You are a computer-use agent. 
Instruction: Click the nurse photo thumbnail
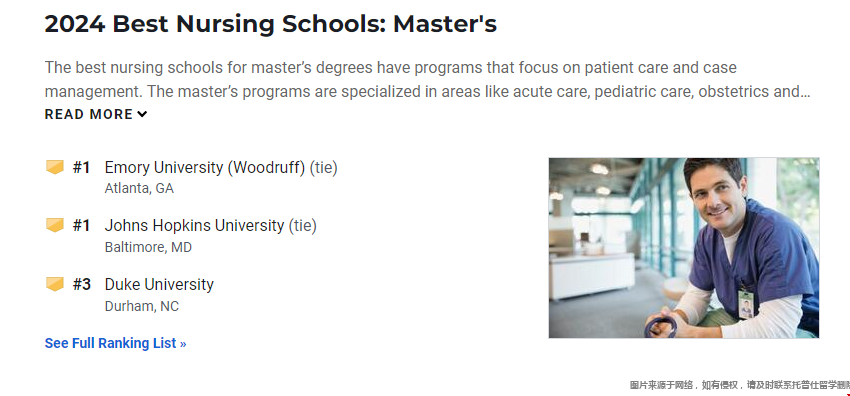coord(684,248)
